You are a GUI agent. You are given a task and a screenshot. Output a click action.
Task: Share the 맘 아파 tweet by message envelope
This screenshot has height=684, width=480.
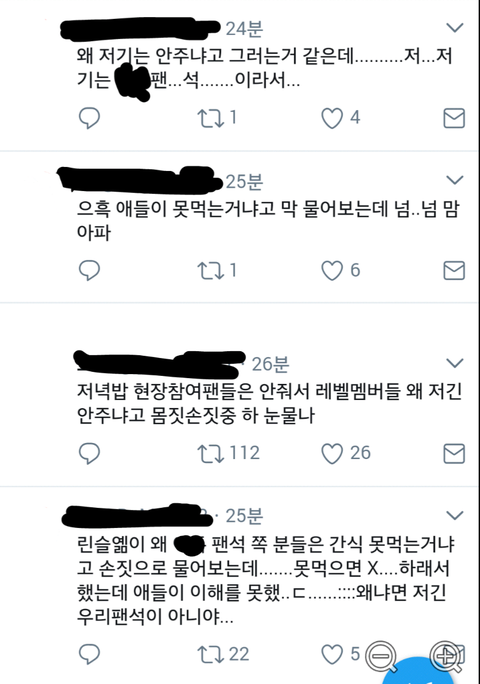pyautogui.click(x=454, y=270)
